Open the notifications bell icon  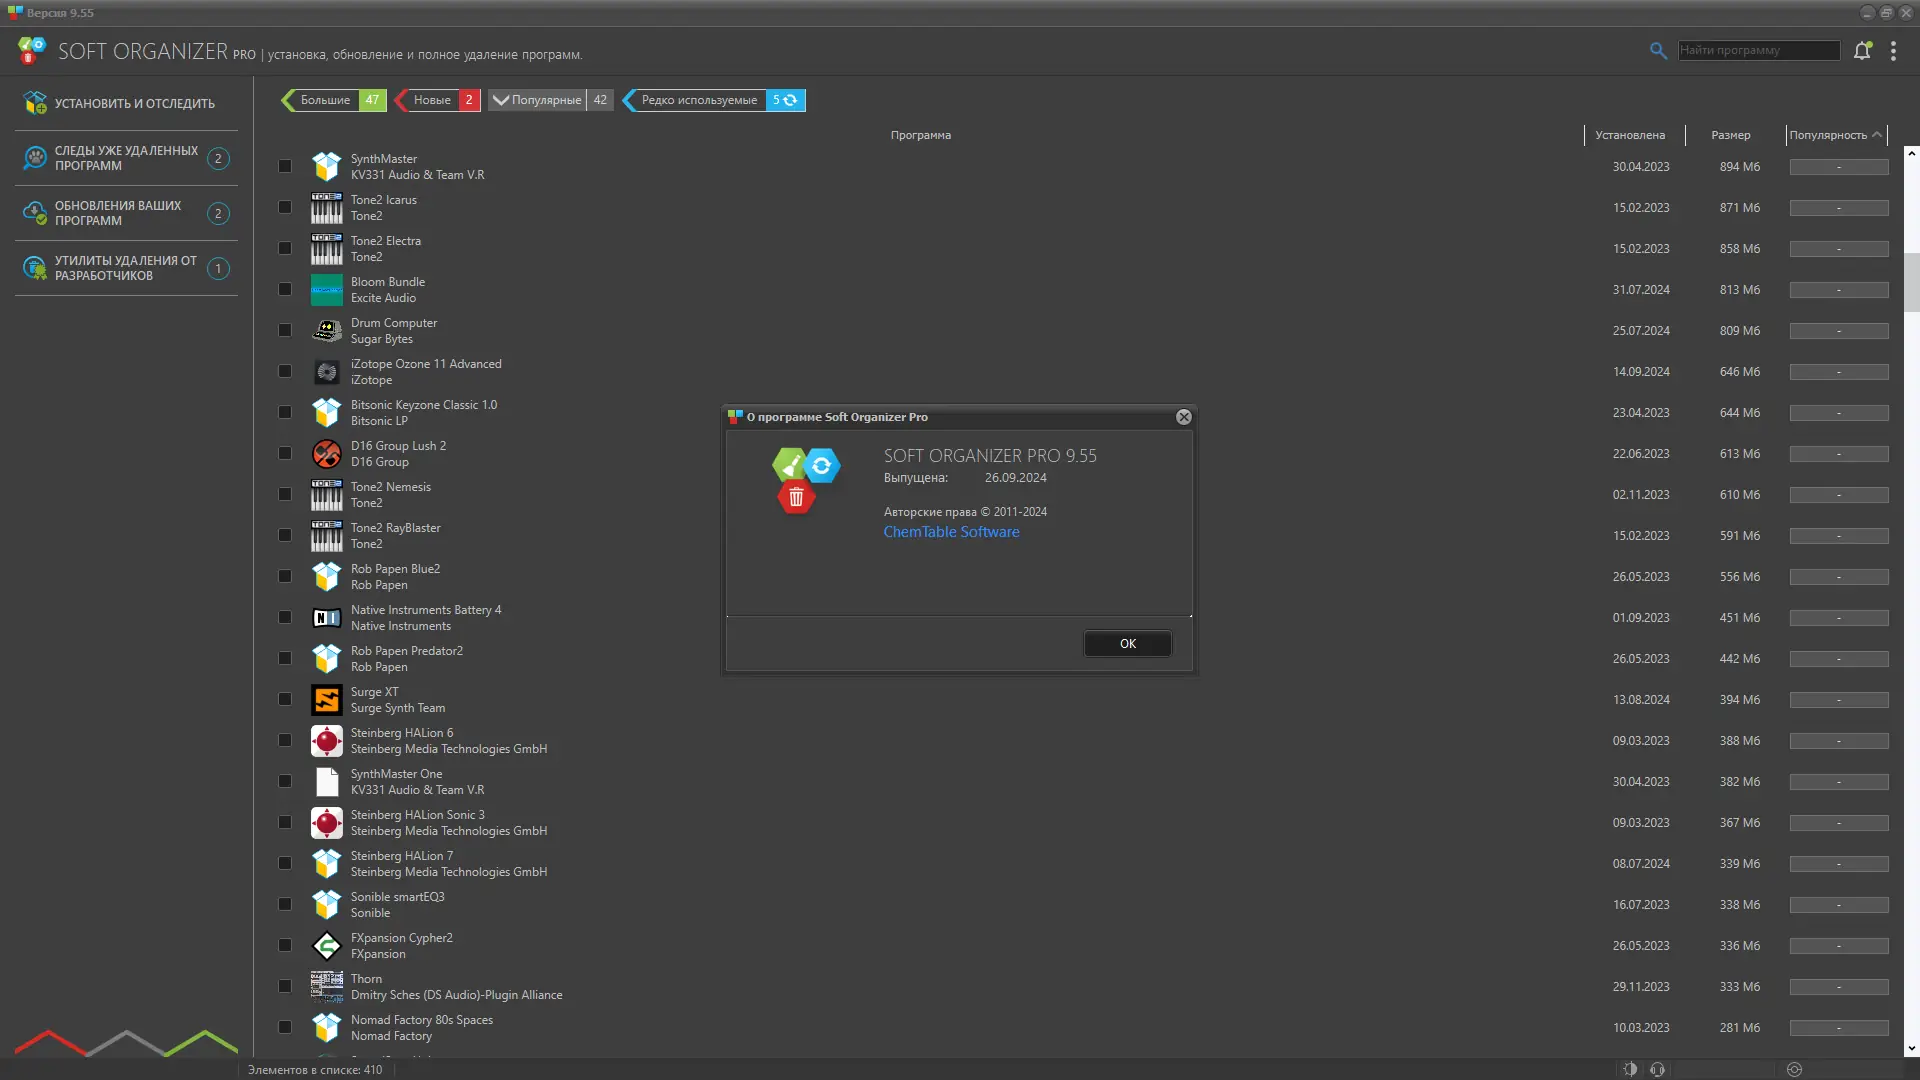(x=1862, y=50)
